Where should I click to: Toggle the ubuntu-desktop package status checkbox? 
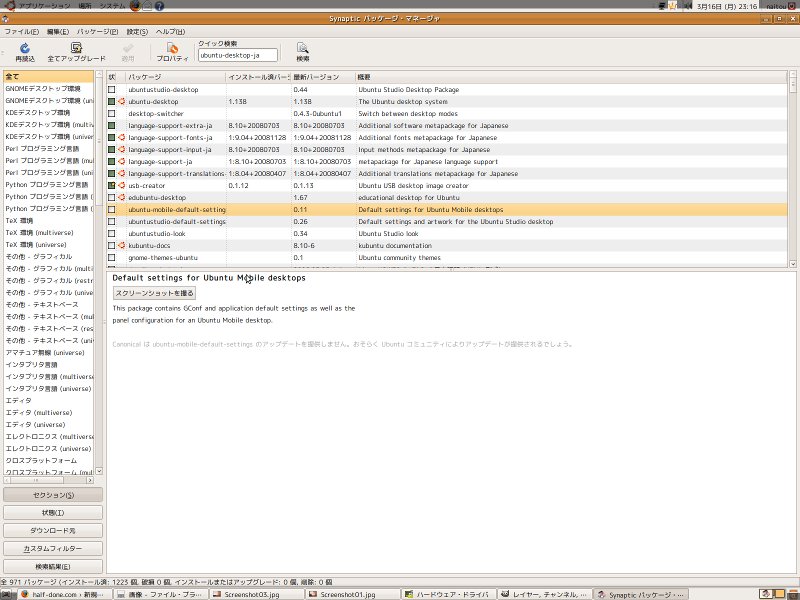112,102
